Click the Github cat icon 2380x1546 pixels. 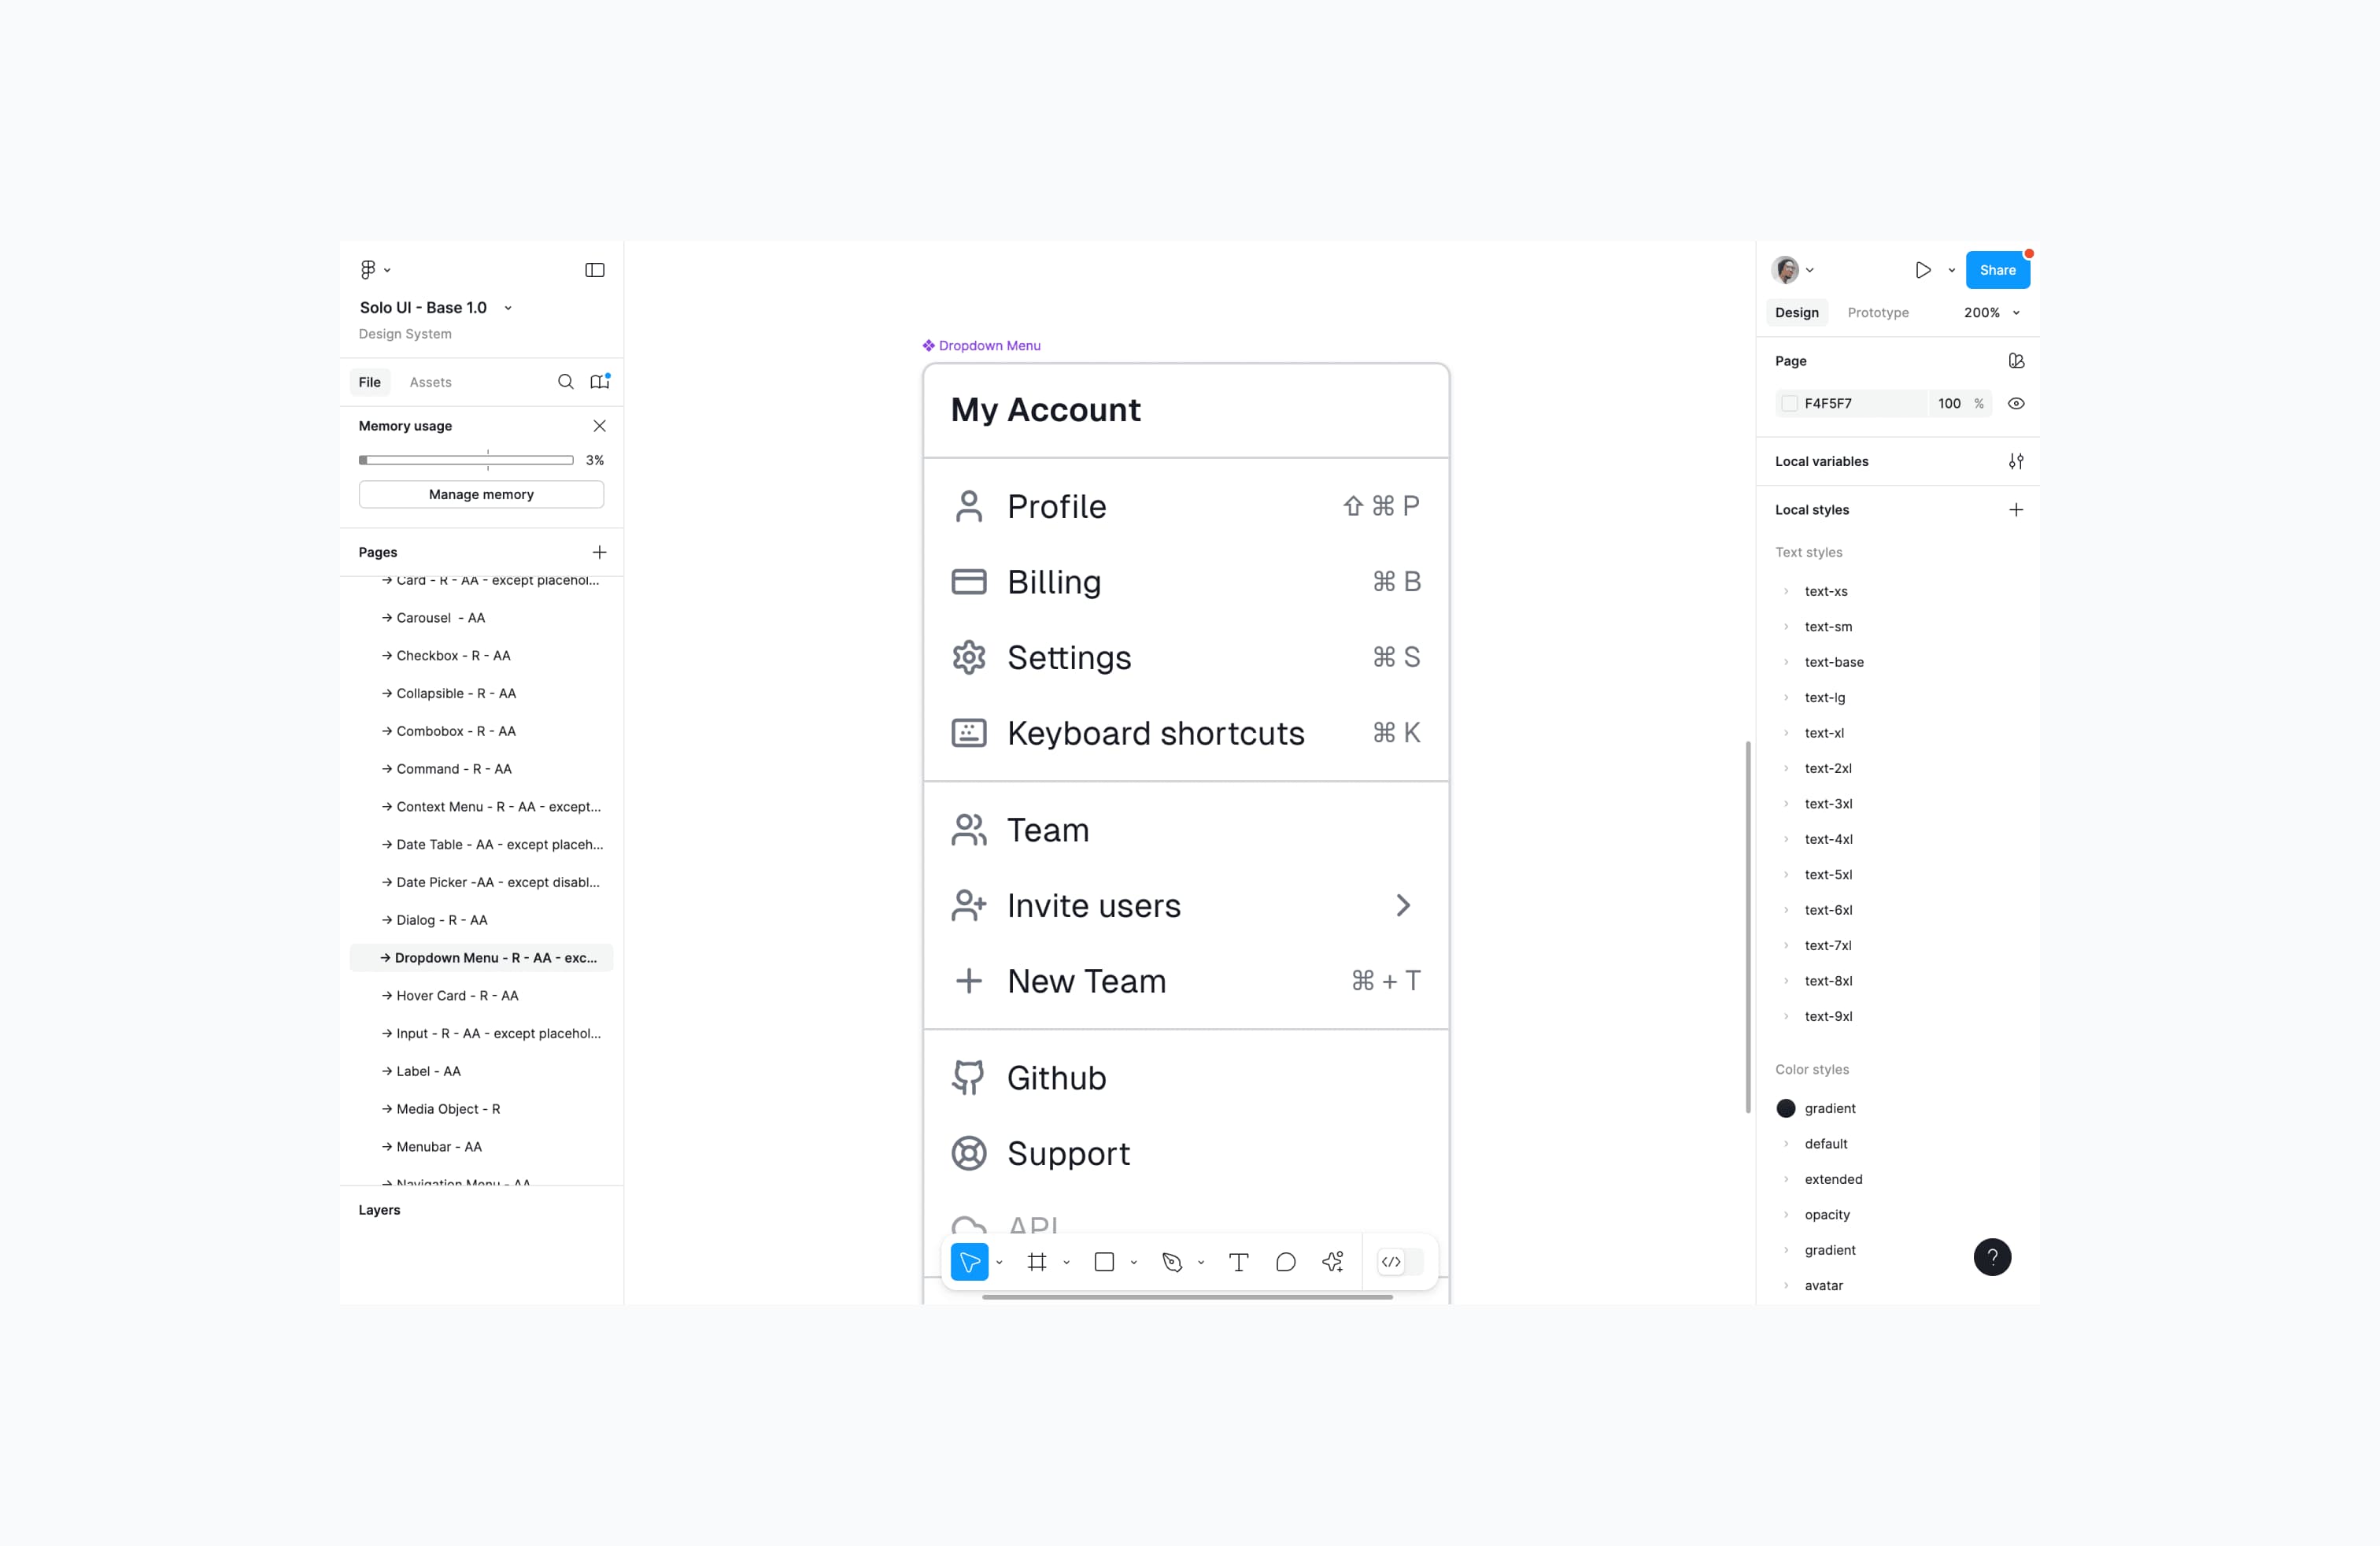click(968, 1078)
